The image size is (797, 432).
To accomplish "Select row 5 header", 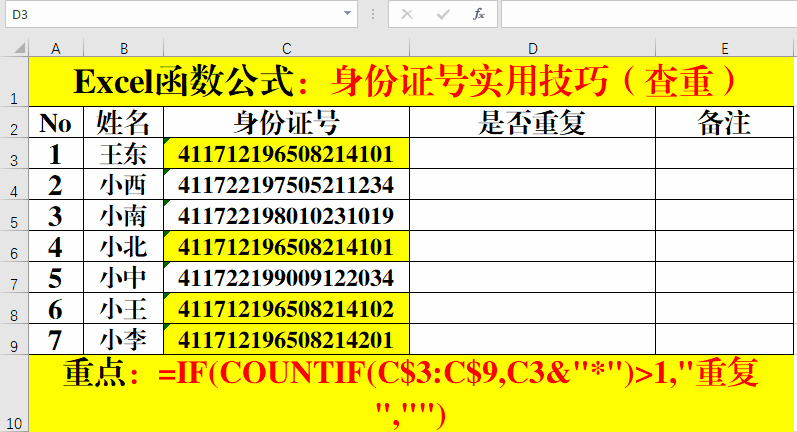I will tap(14, 215).
